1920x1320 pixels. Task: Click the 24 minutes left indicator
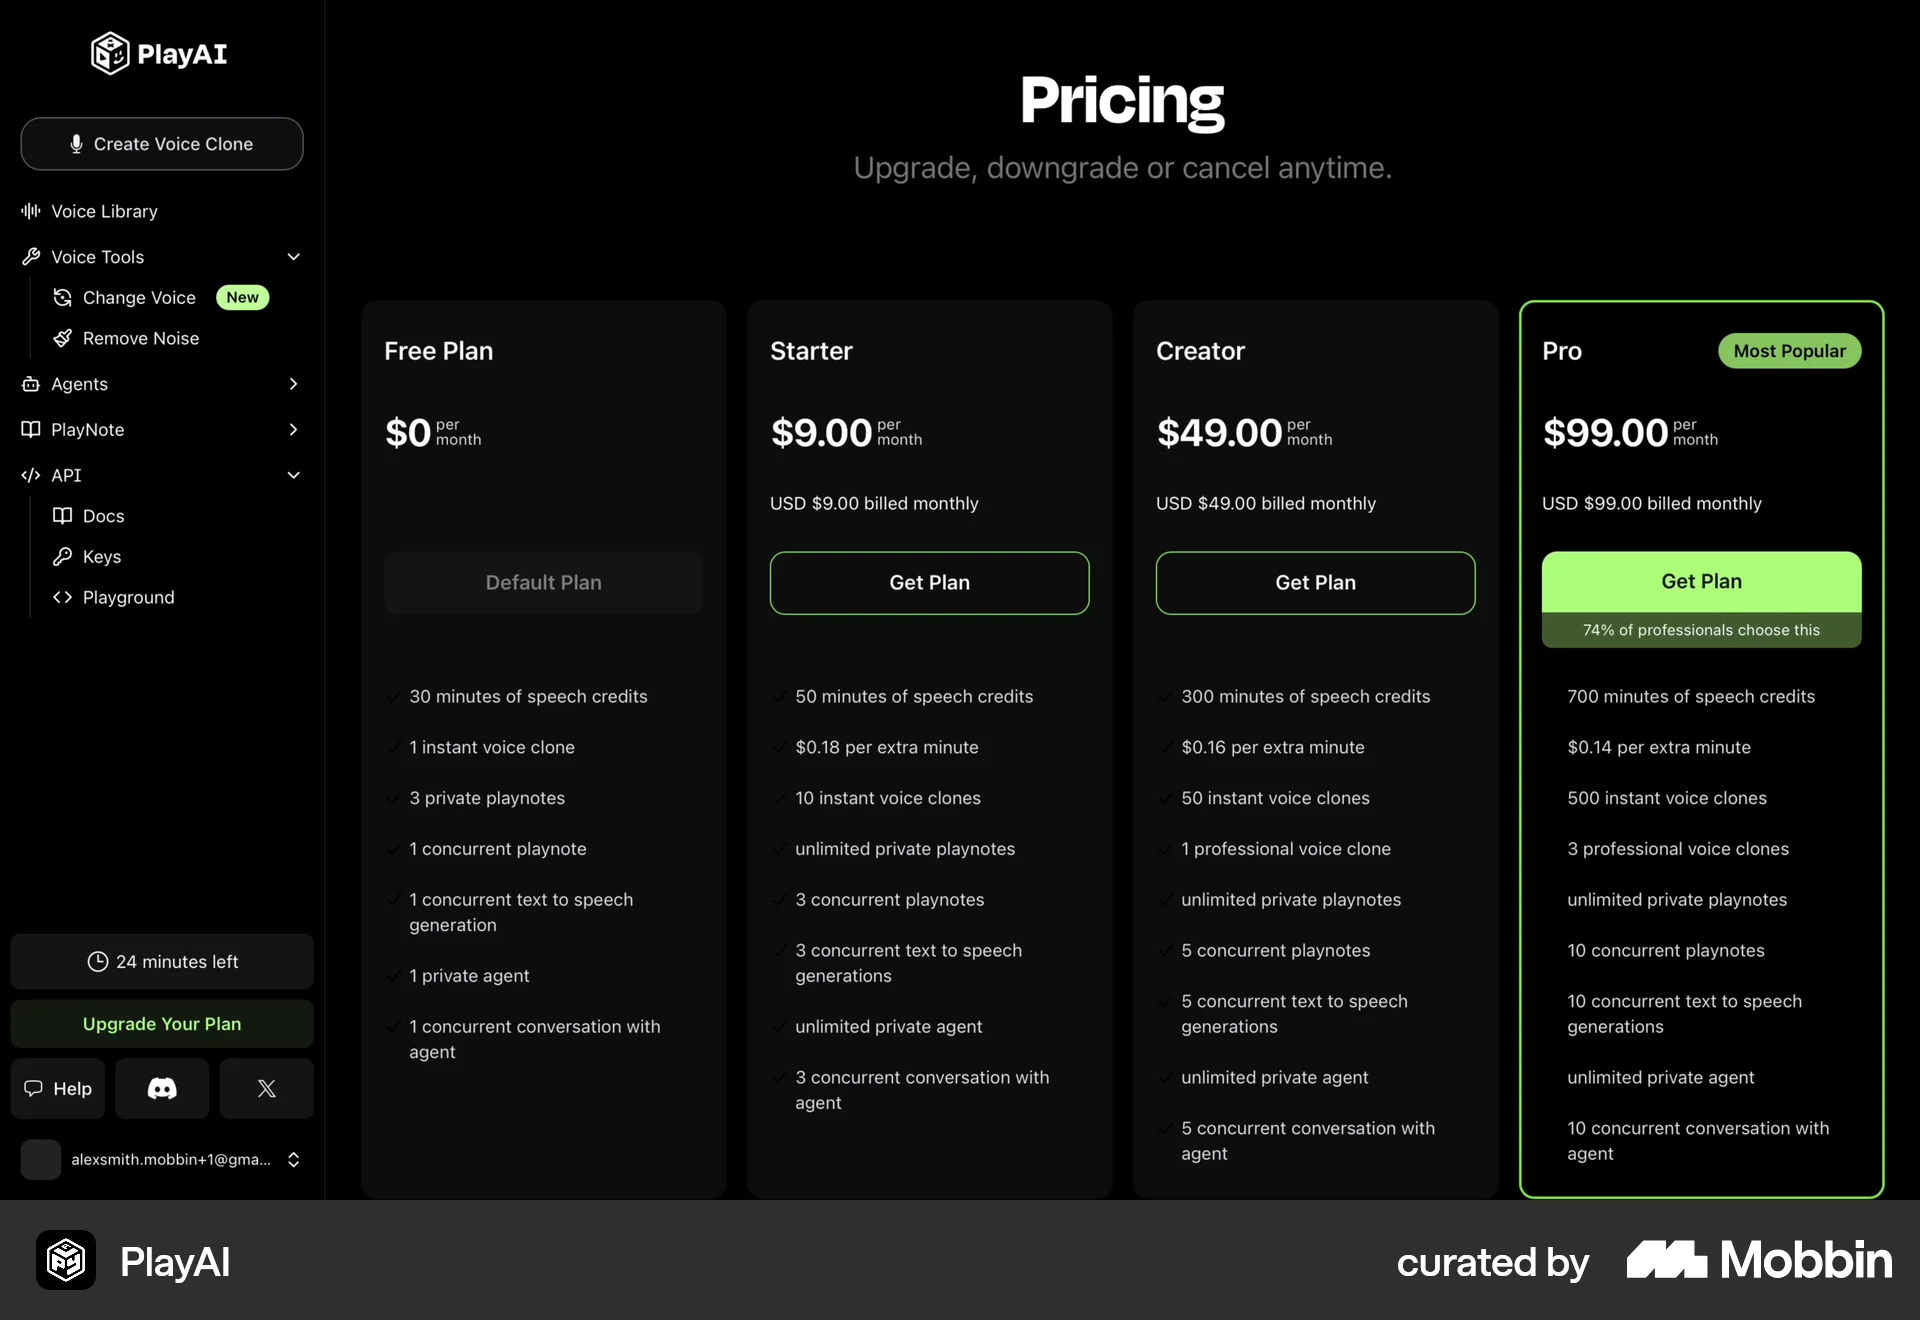(161, 961)
